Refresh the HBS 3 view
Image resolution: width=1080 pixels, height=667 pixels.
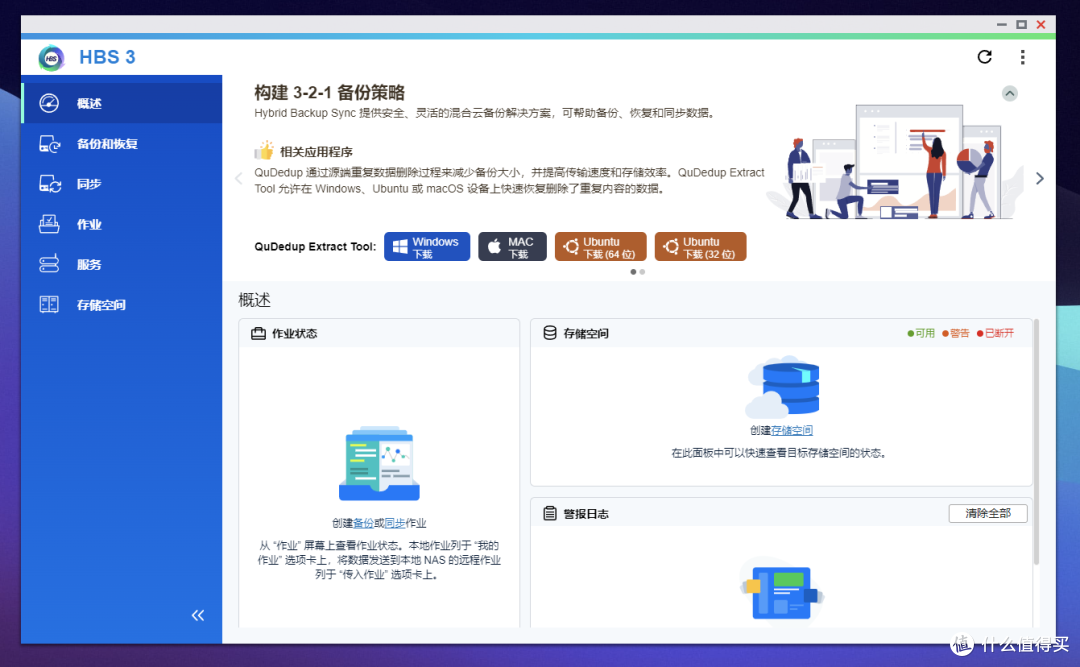click(x=984, y=57)
